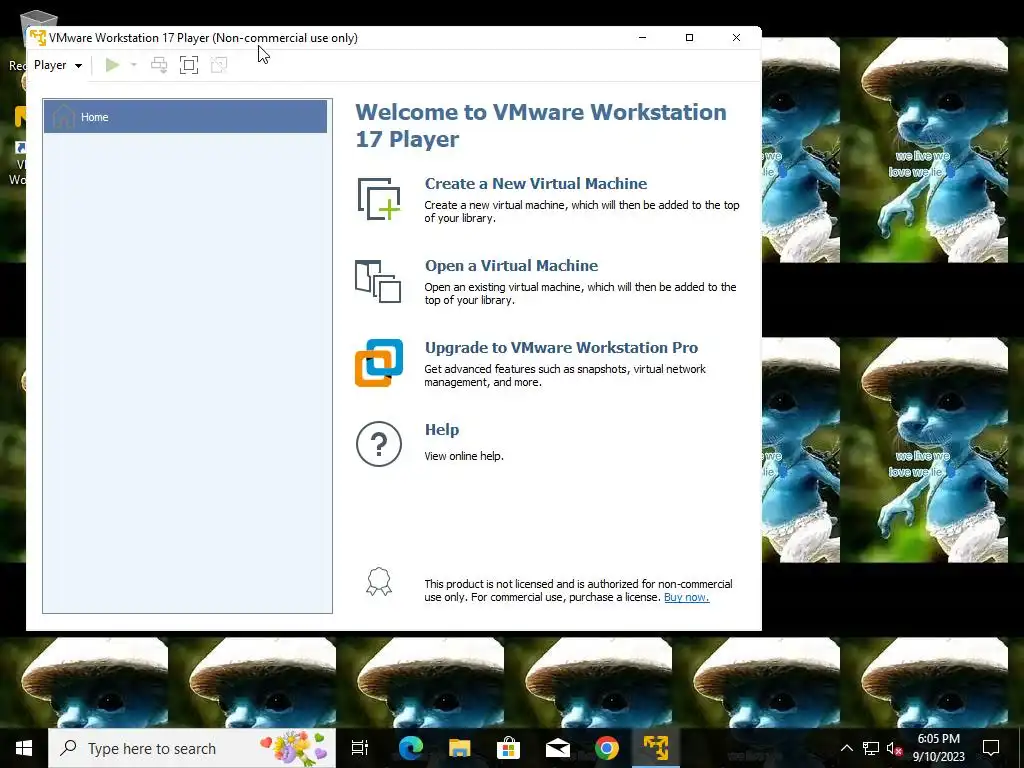Minimize the VMware Player window

point(643,38)
